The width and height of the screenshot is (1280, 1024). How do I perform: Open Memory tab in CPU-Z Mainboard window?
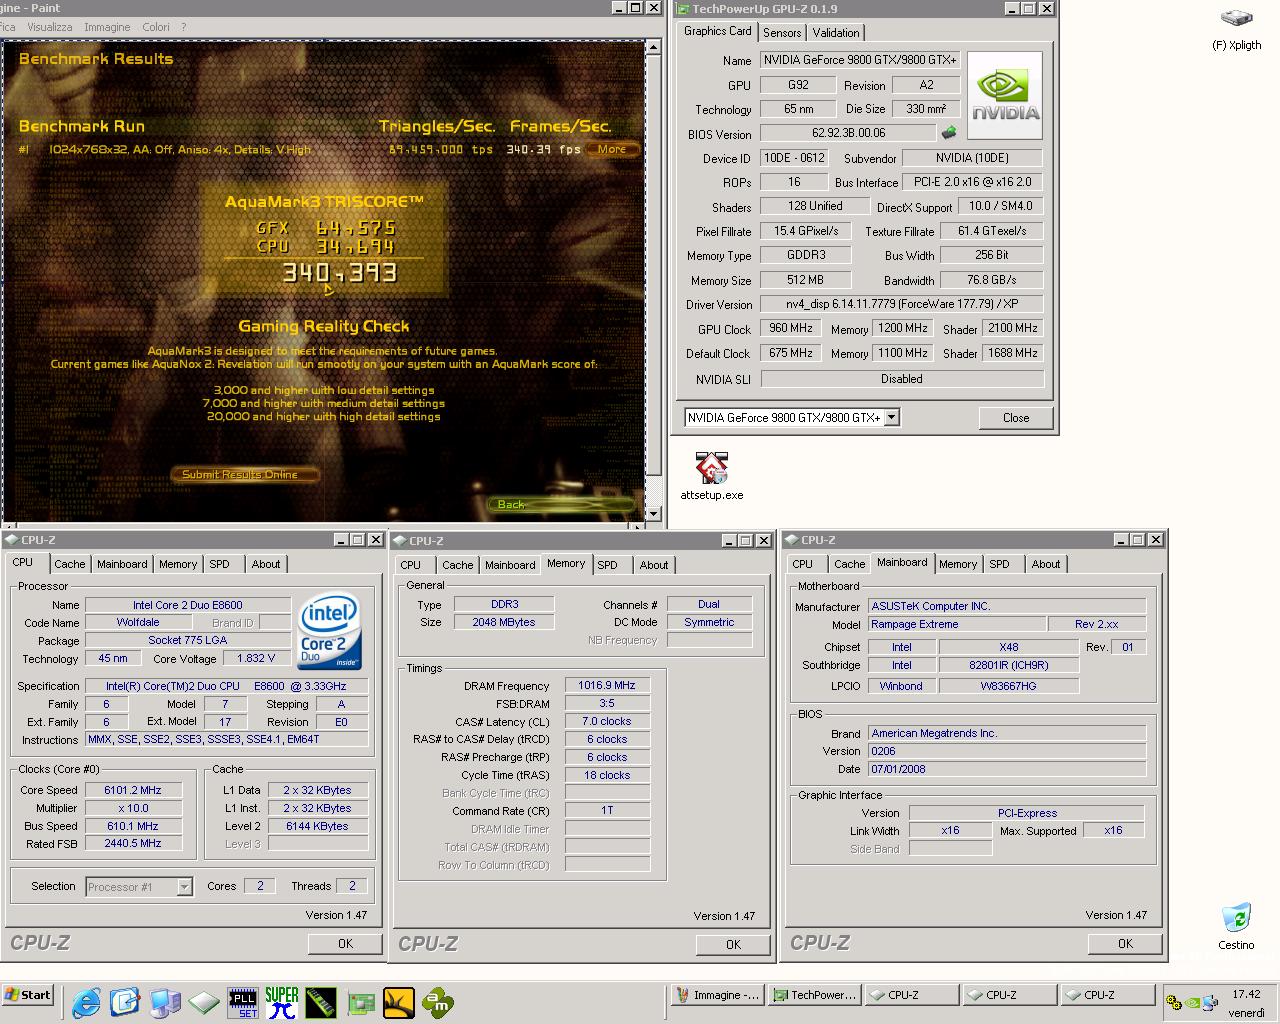[958, 564]
